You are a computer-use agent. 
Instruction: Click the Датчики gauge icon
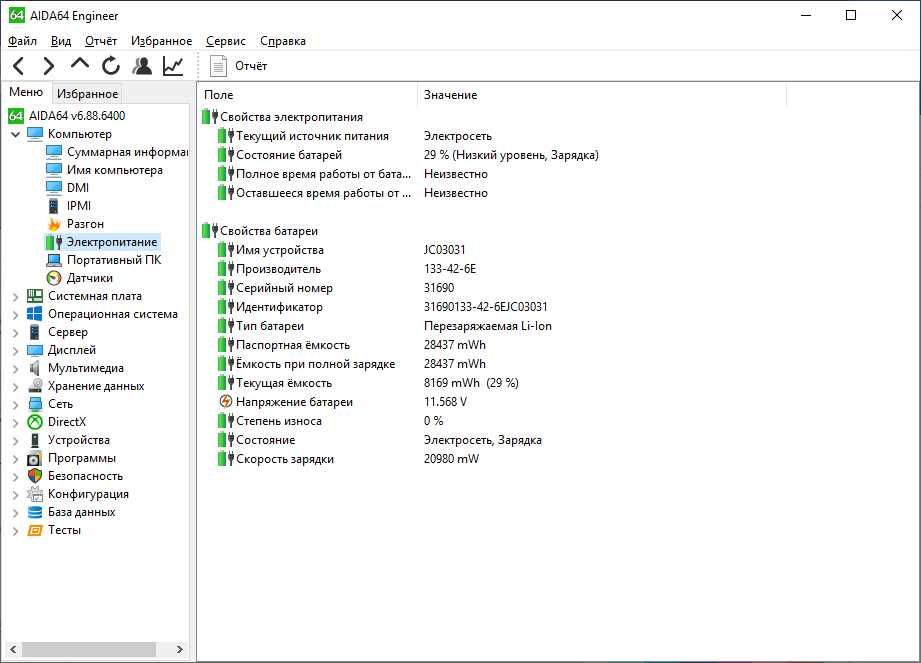pyautogui.click(x=54, y=278)
